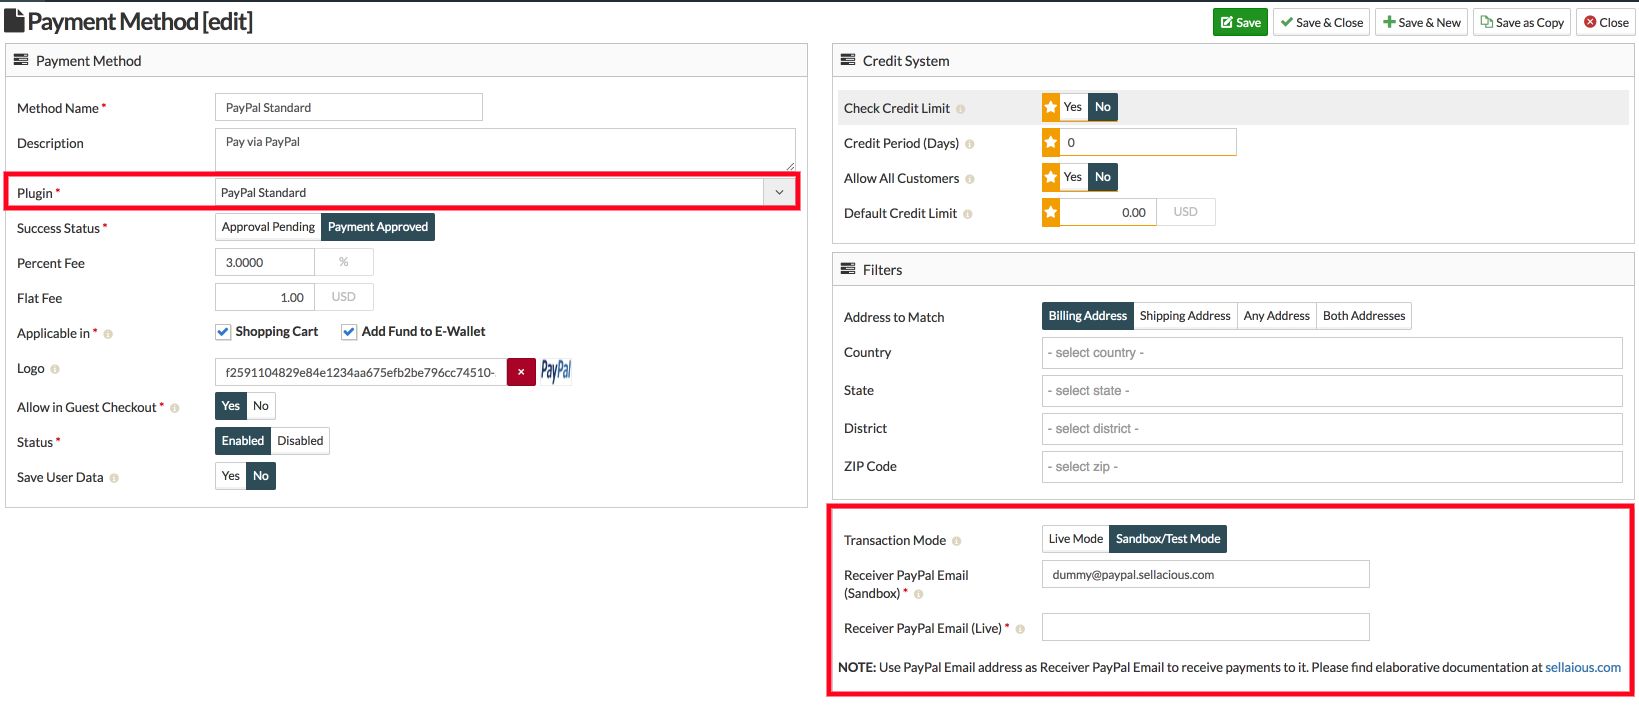Set Allow in Guest Checkout to No

[261, 406]
